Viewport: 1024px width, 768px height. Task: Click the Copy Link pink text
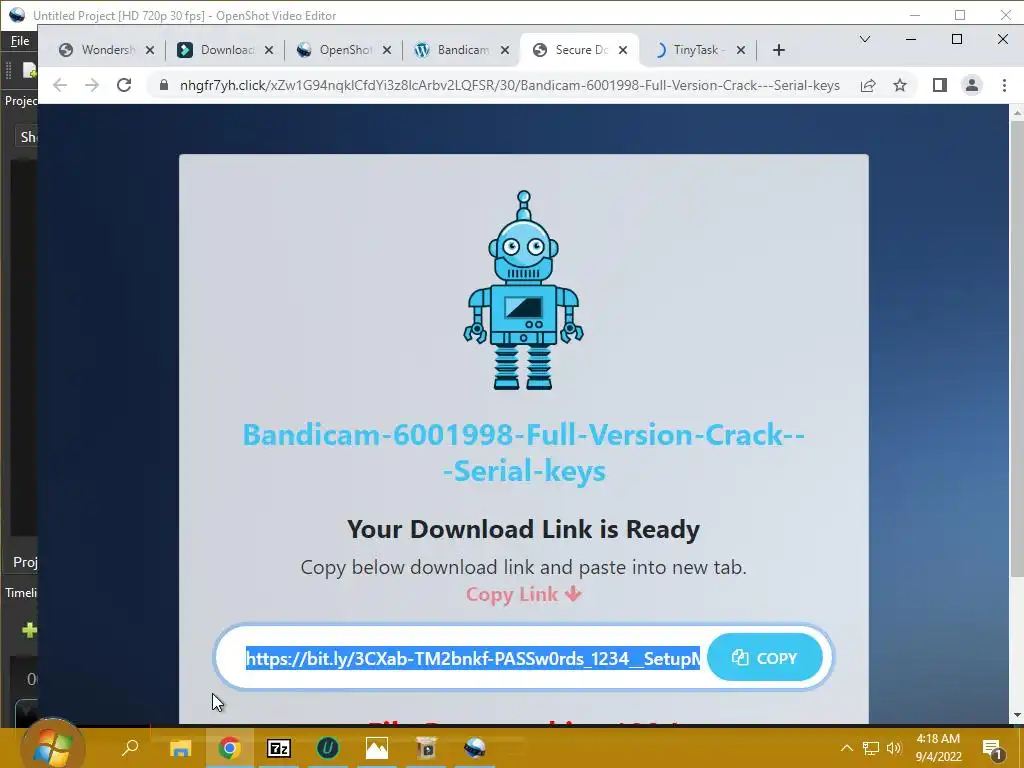pos(523,594)
